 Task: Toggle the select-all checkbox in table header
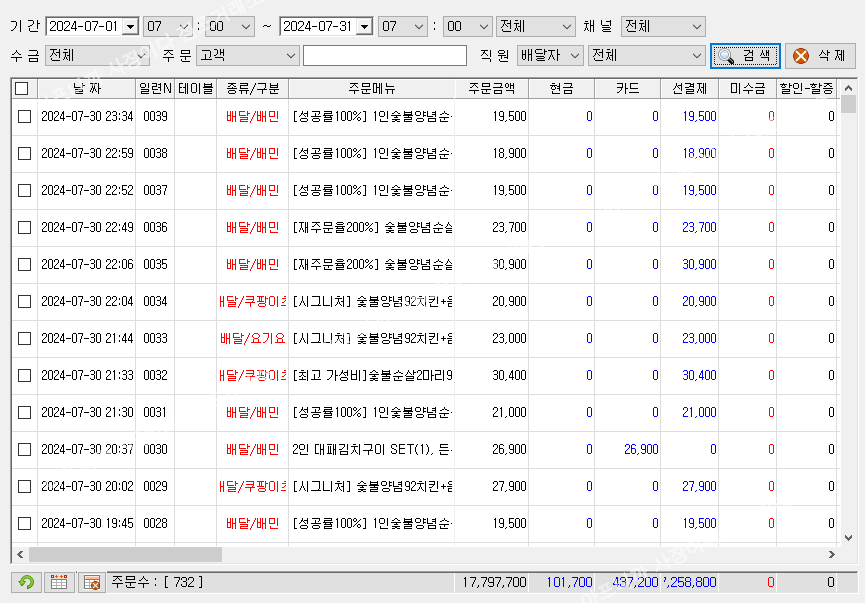pos(22,89)
